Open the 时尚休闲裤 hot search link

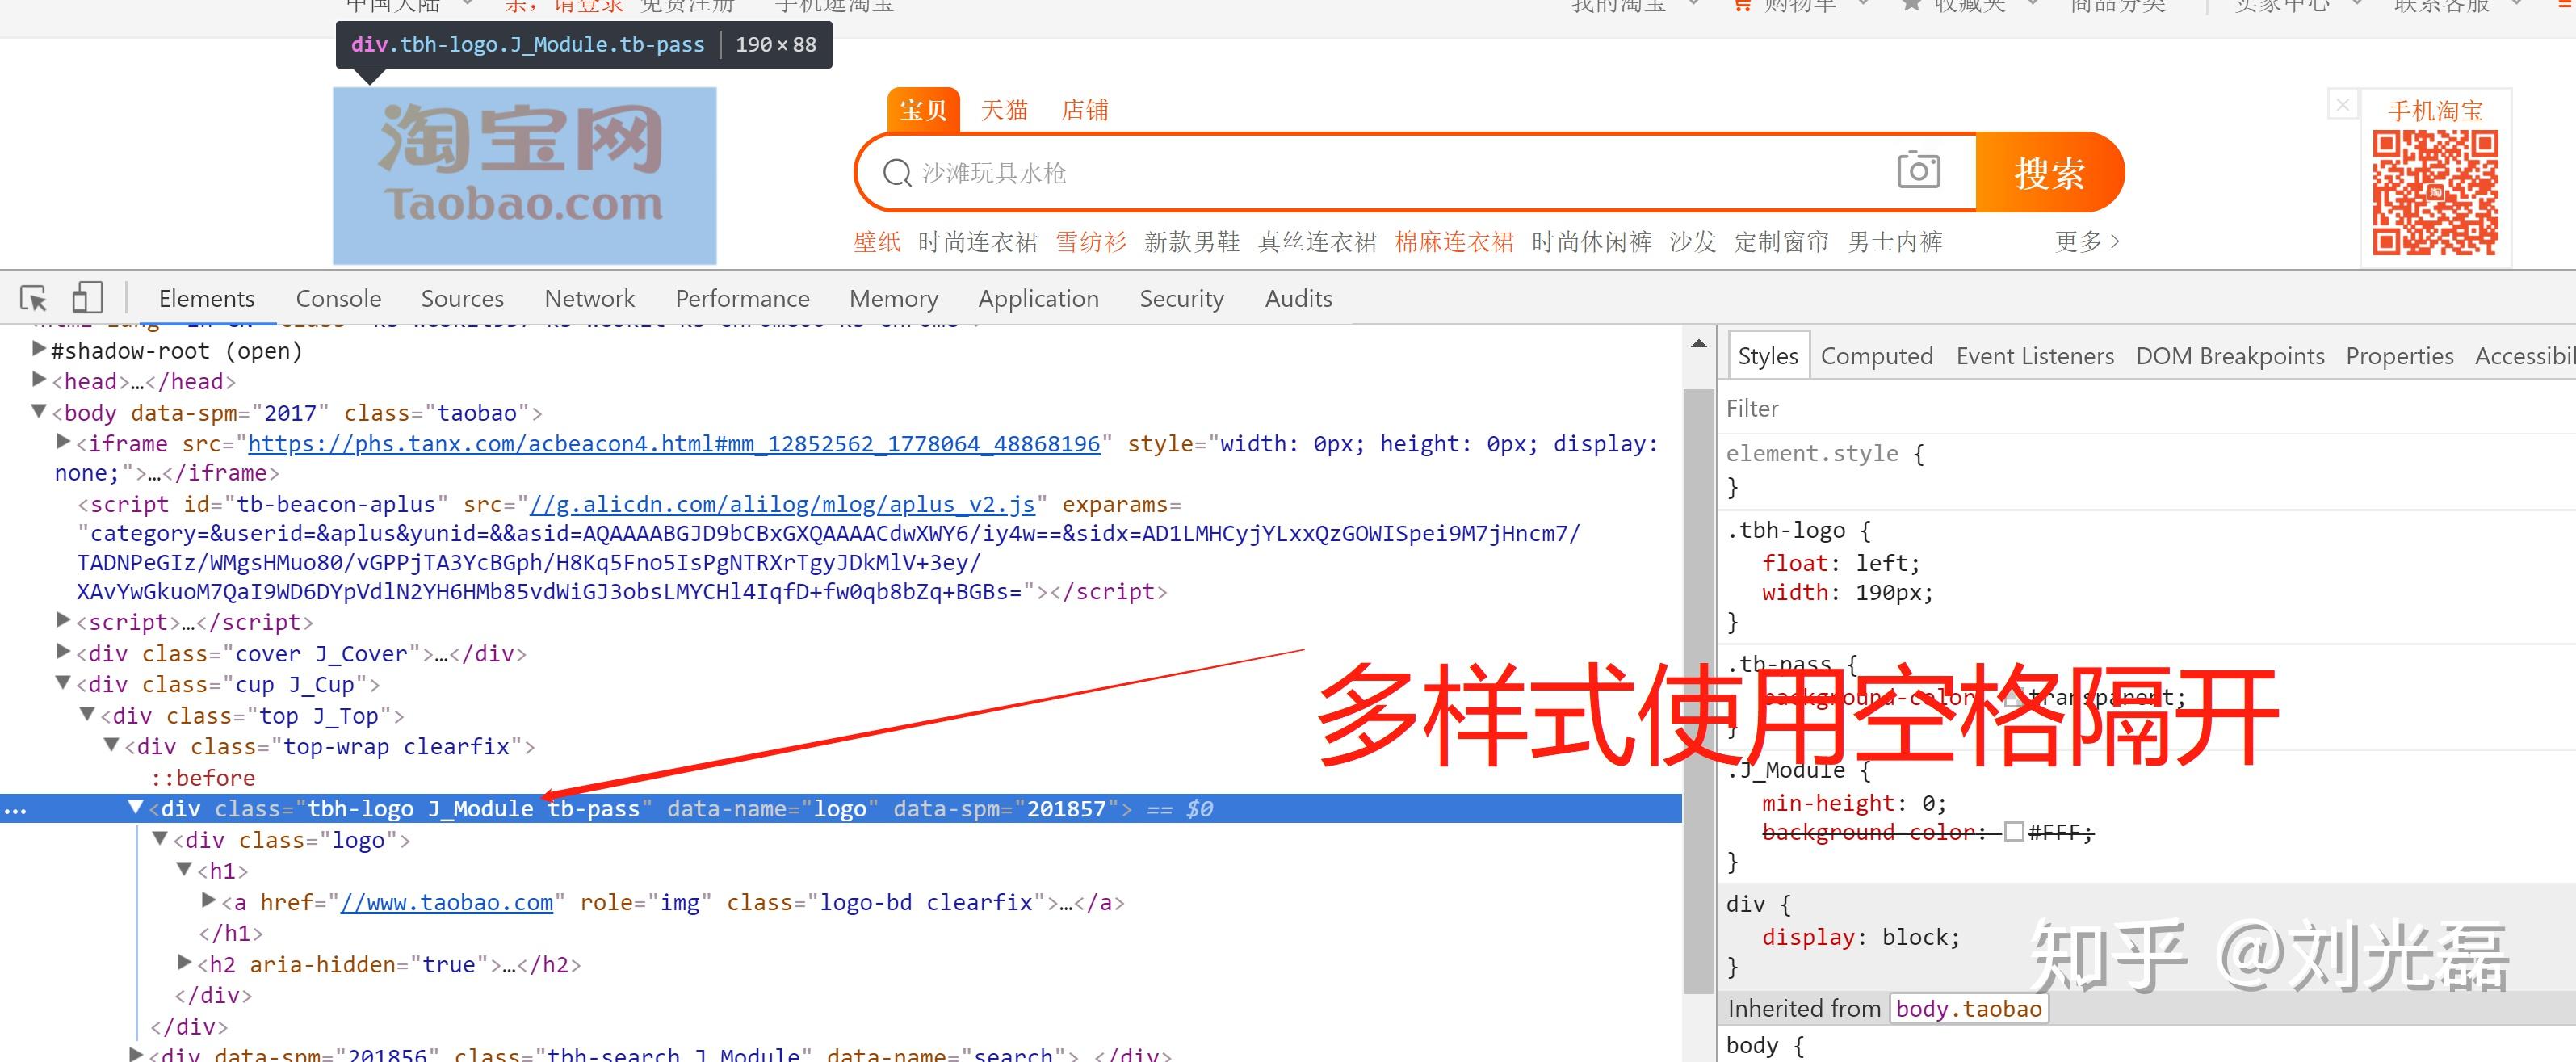1591,242
